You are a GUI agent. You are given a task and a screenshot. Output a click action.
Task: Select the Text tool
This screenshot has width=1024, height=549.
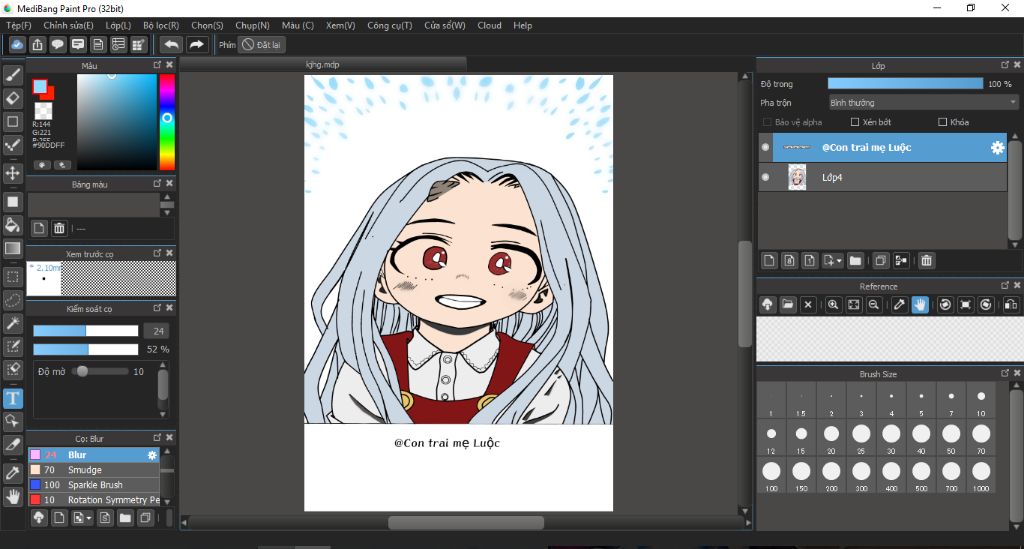(x=12, y=398)
